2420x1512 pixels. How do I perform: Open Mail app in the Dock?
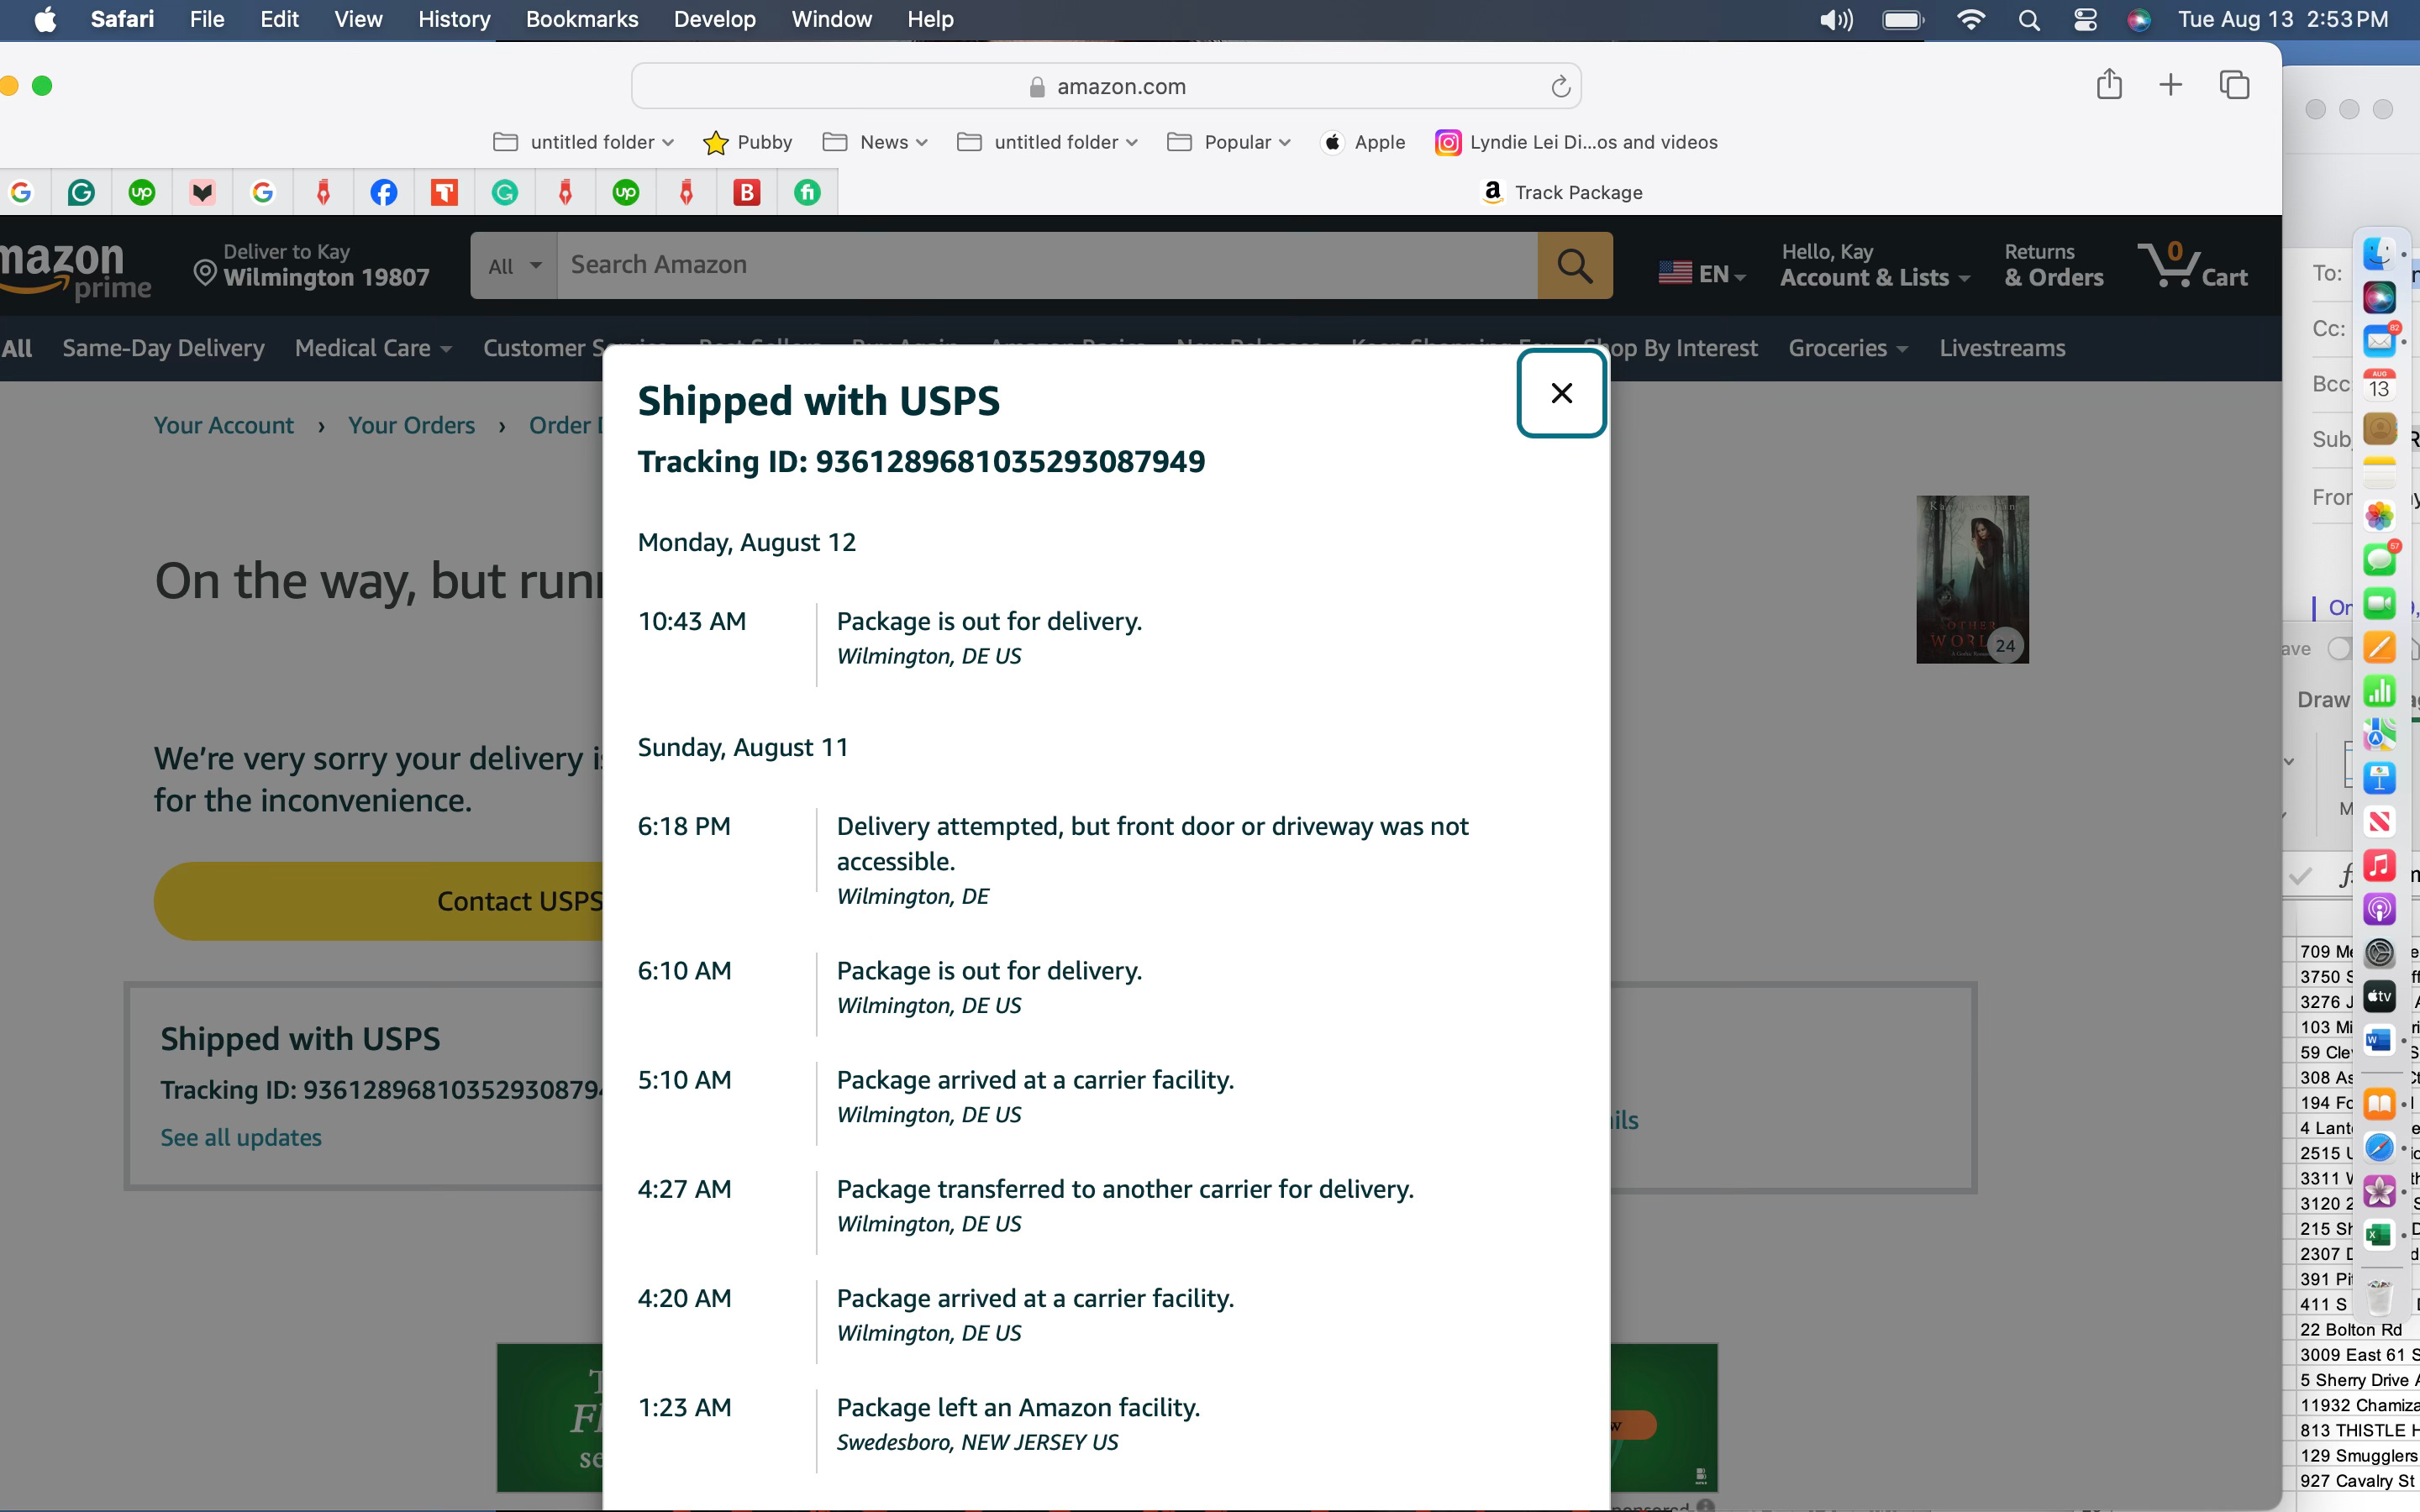2379,341
